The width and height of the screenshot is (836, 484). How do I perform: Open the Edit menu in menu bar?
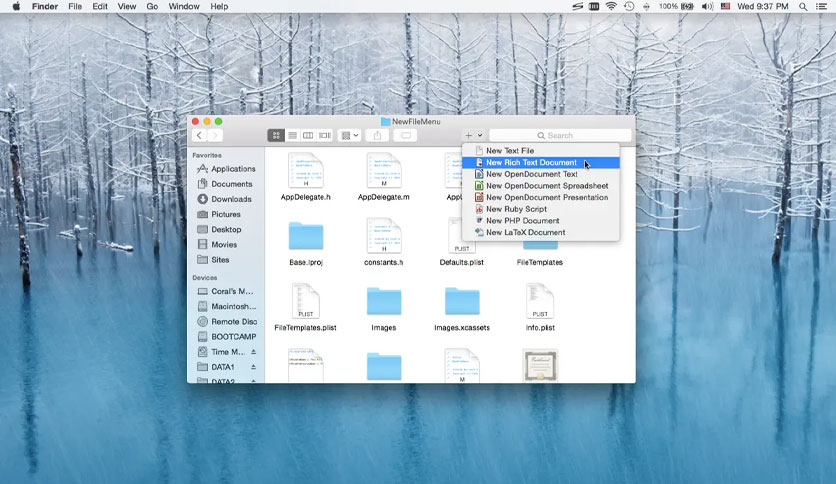tap(100, 6)
